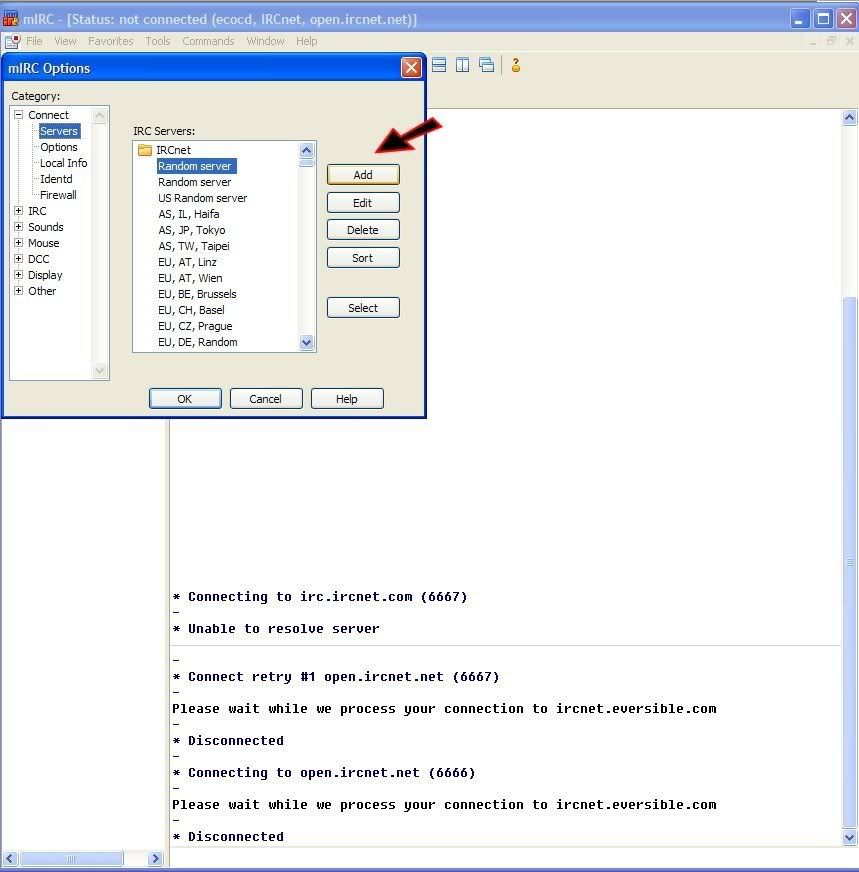
Task: Open the File menu
Action: (34, 41)
